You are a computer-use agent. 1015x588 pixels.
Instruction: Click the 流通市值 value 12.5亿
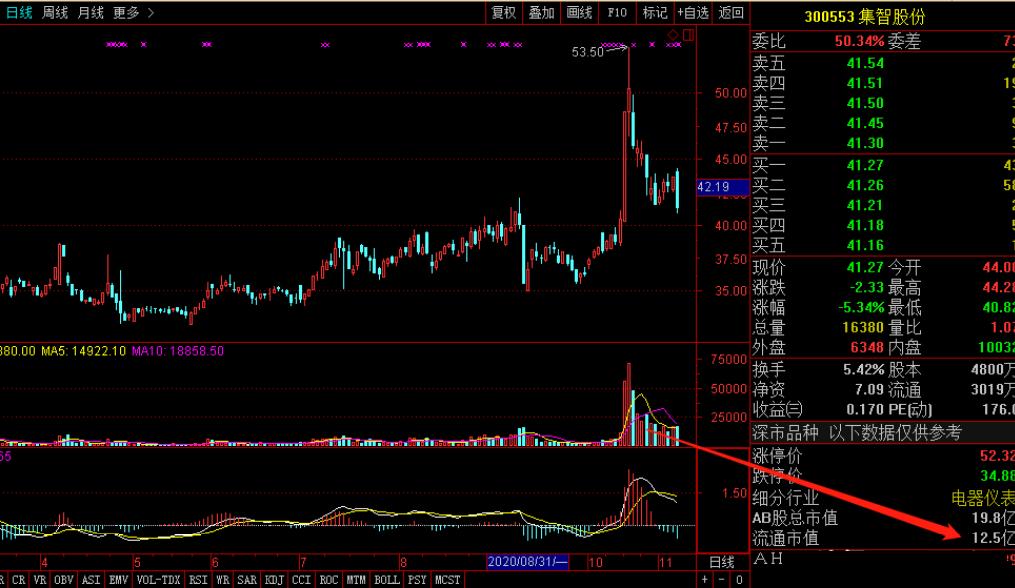tap(993, 538)
